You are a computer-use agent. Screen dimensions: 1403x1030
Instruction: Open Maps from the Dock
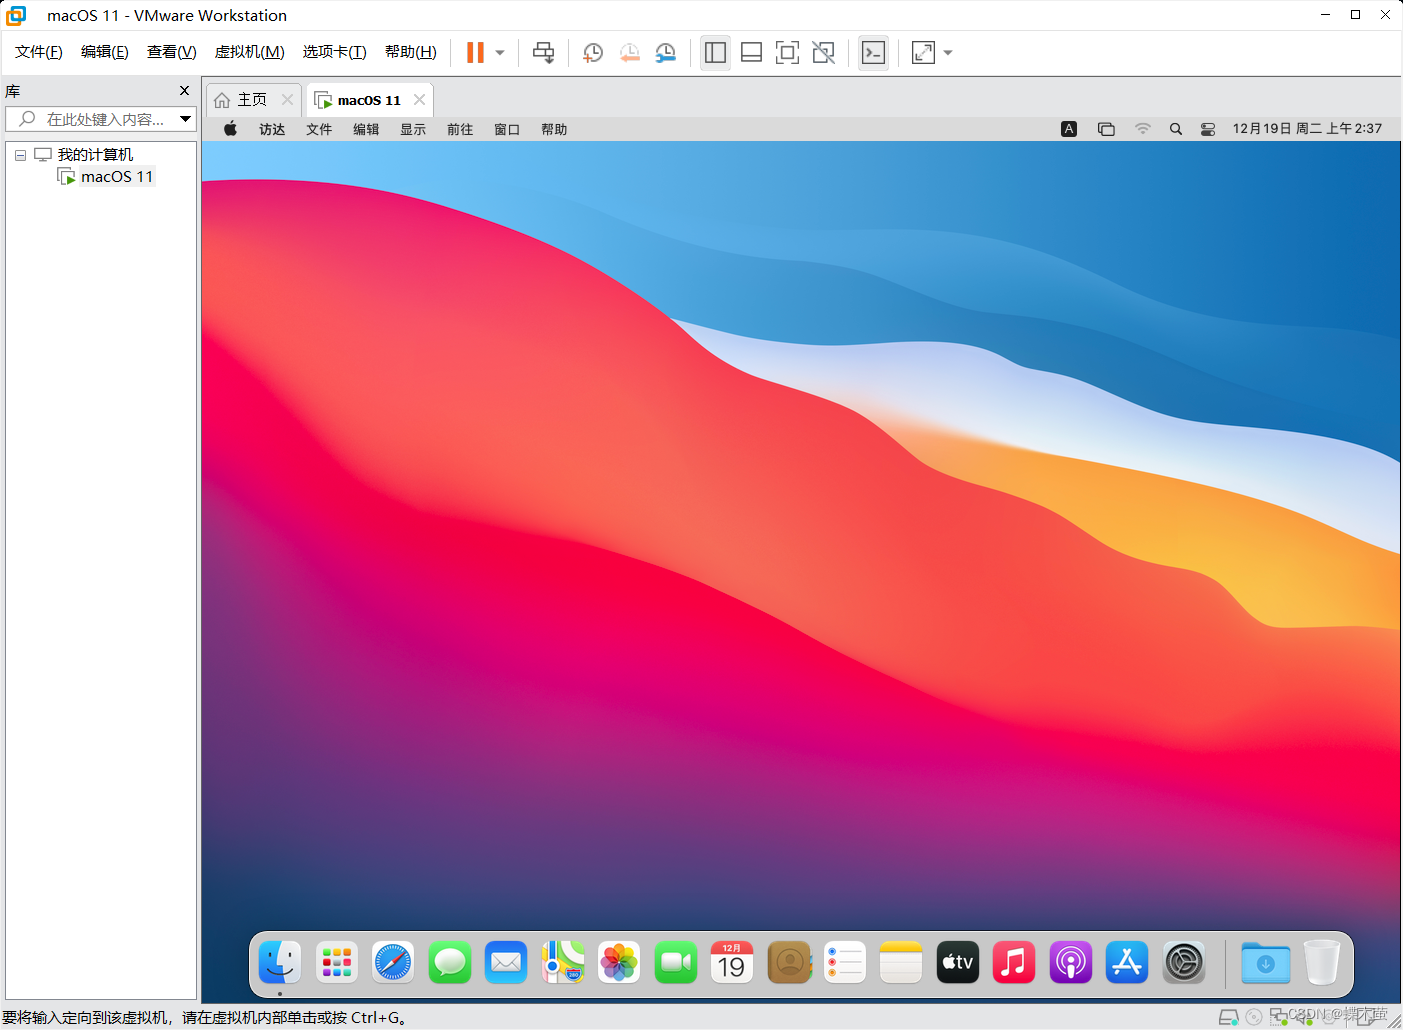(x=563, y=963)
